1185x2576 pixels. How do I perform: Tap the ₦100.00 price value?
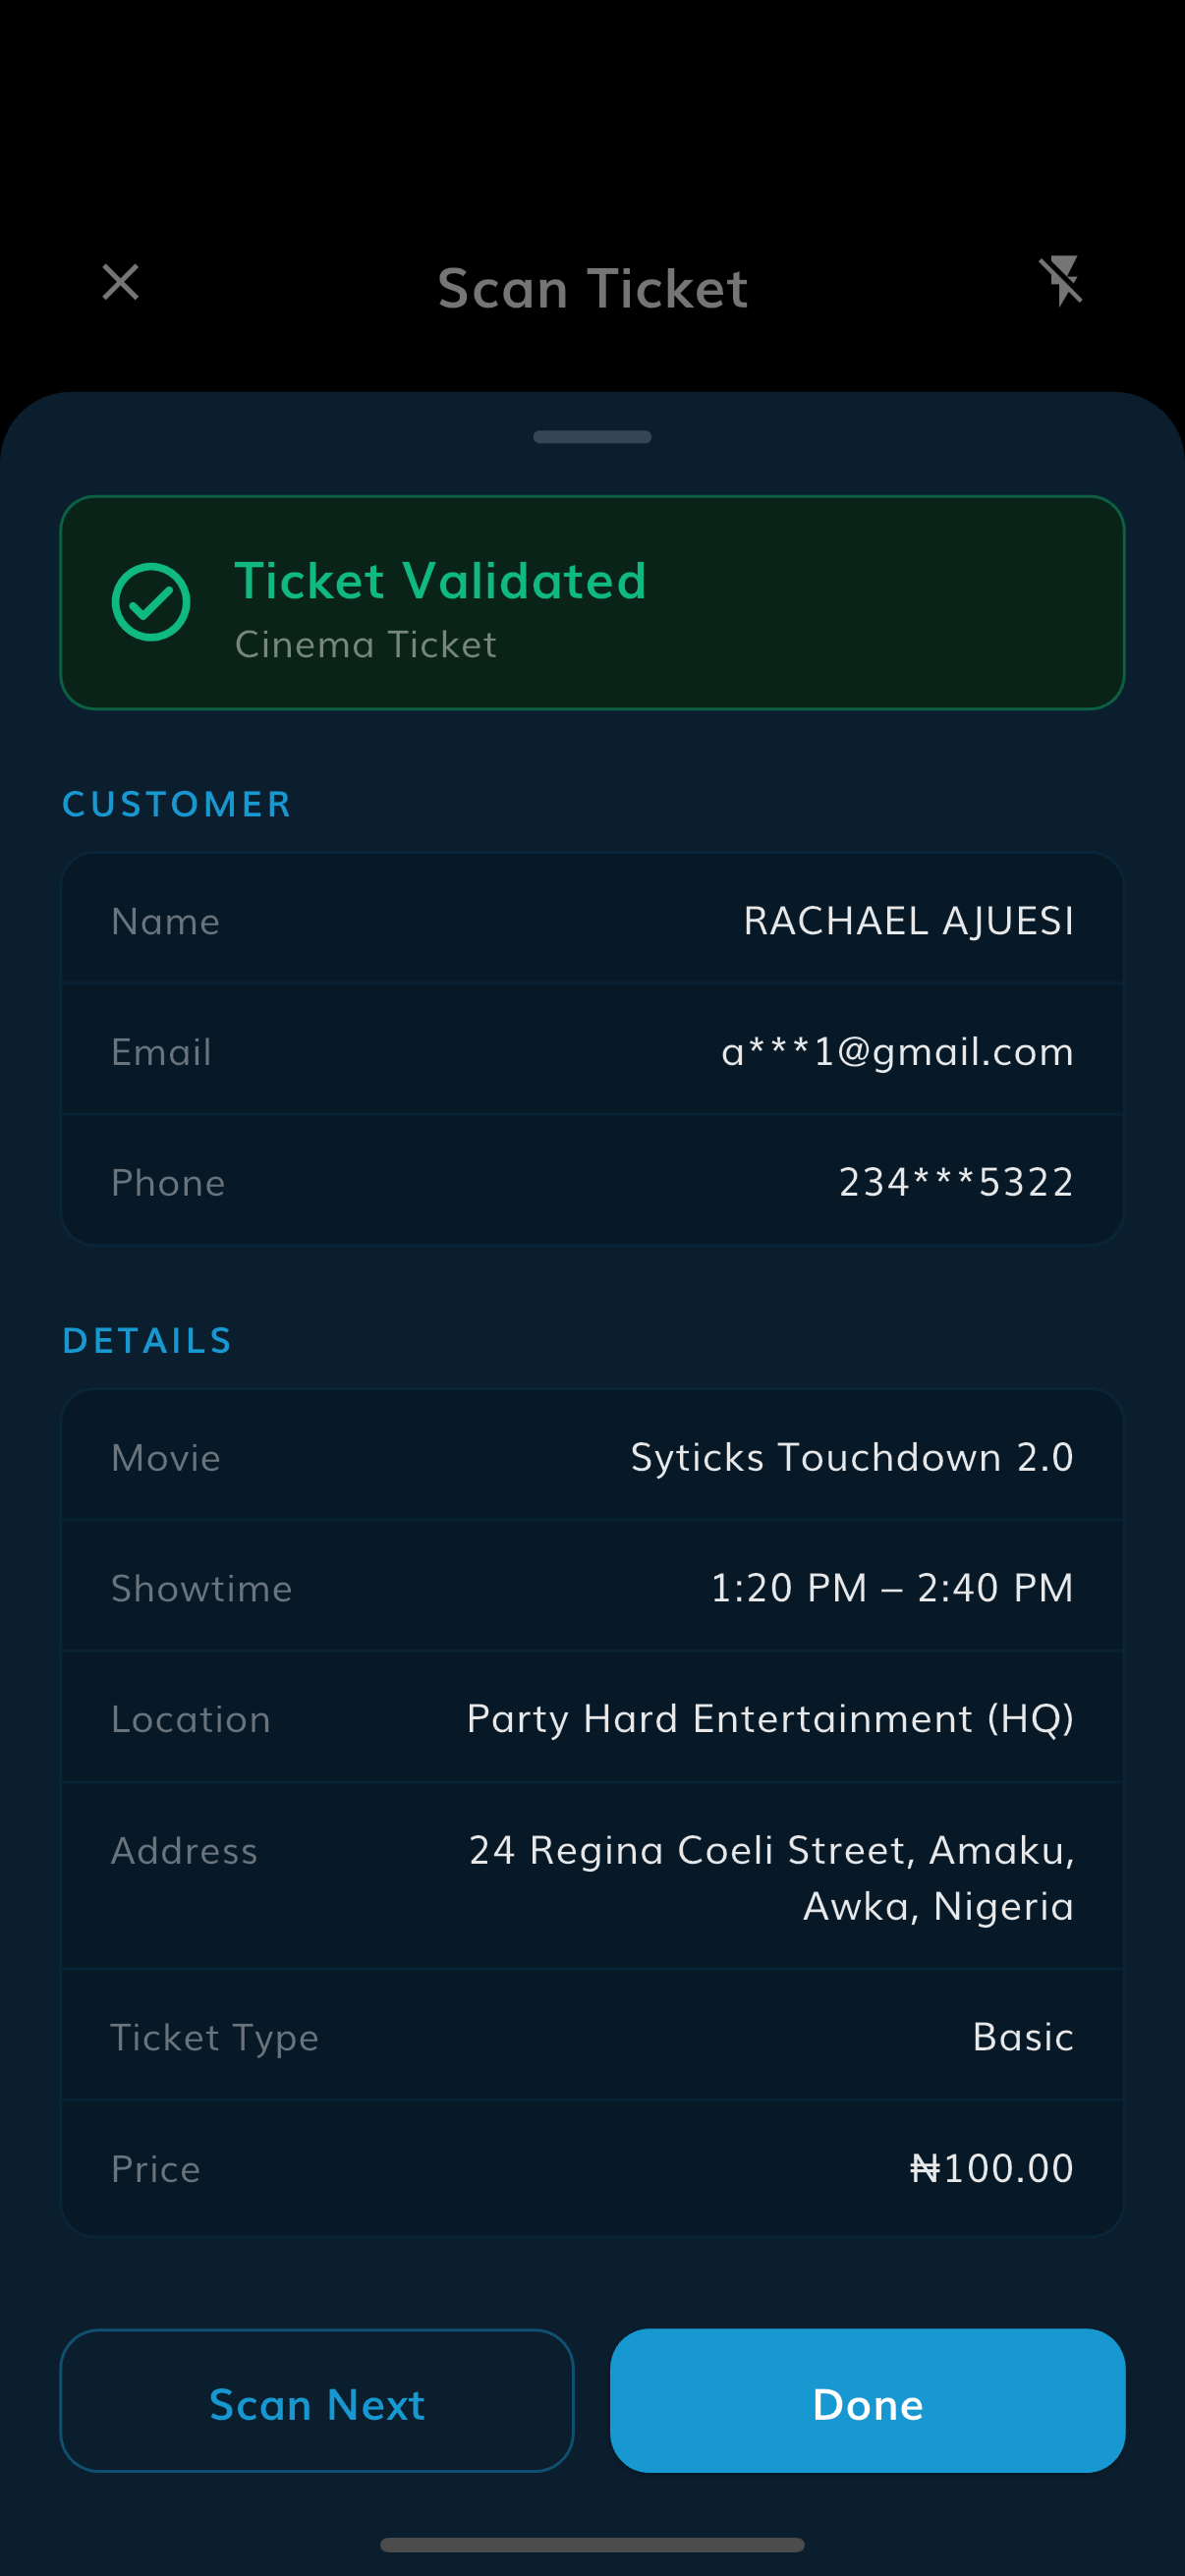click(991, 2168)
